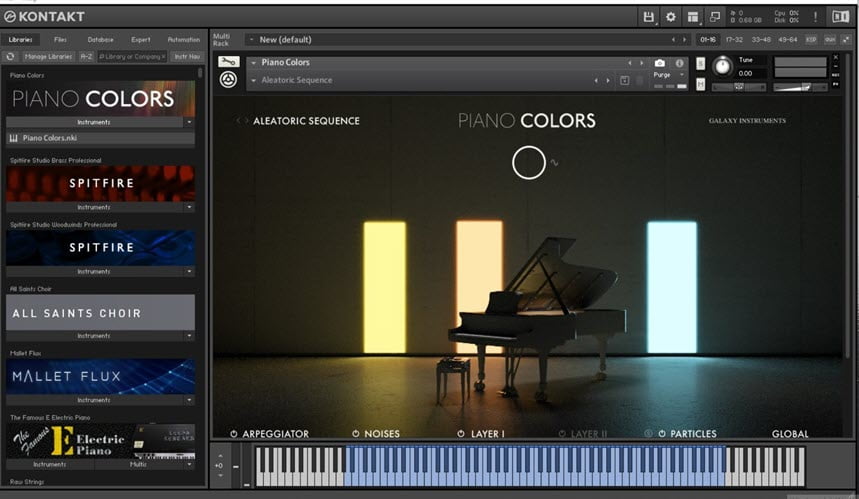Open the Aleatoric Sequence snapshot dropdown
859x499 pixels.
point(254,81)
